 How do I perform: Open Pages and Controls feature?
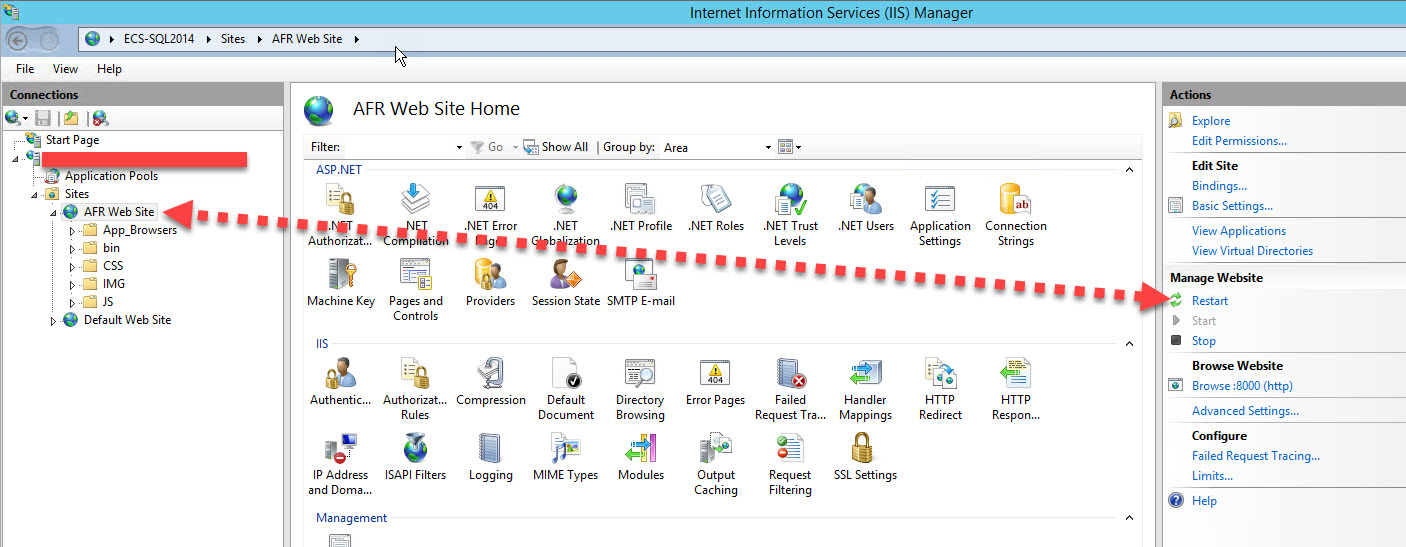point(415,289)
